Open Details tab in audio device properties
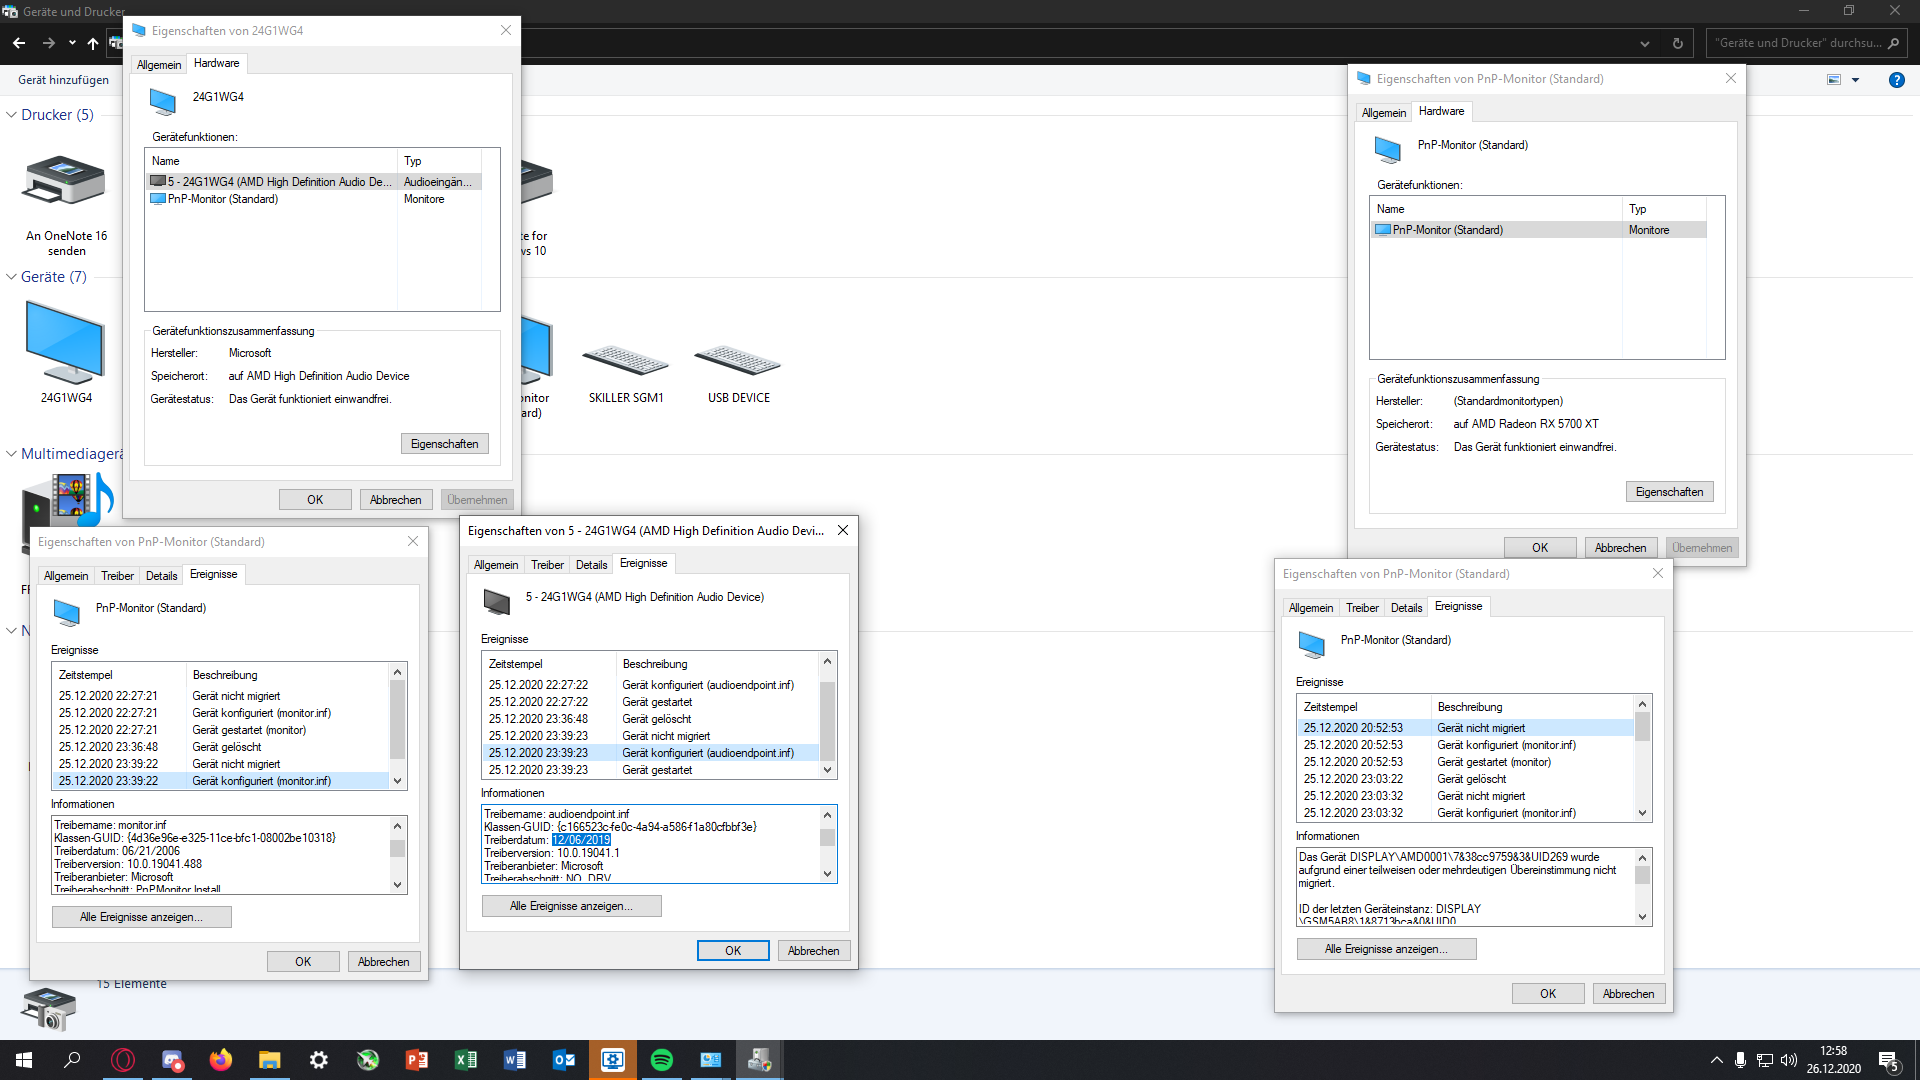This screenshot has height=1080, width=1920. pyautogui.click(x=591, y=565)
